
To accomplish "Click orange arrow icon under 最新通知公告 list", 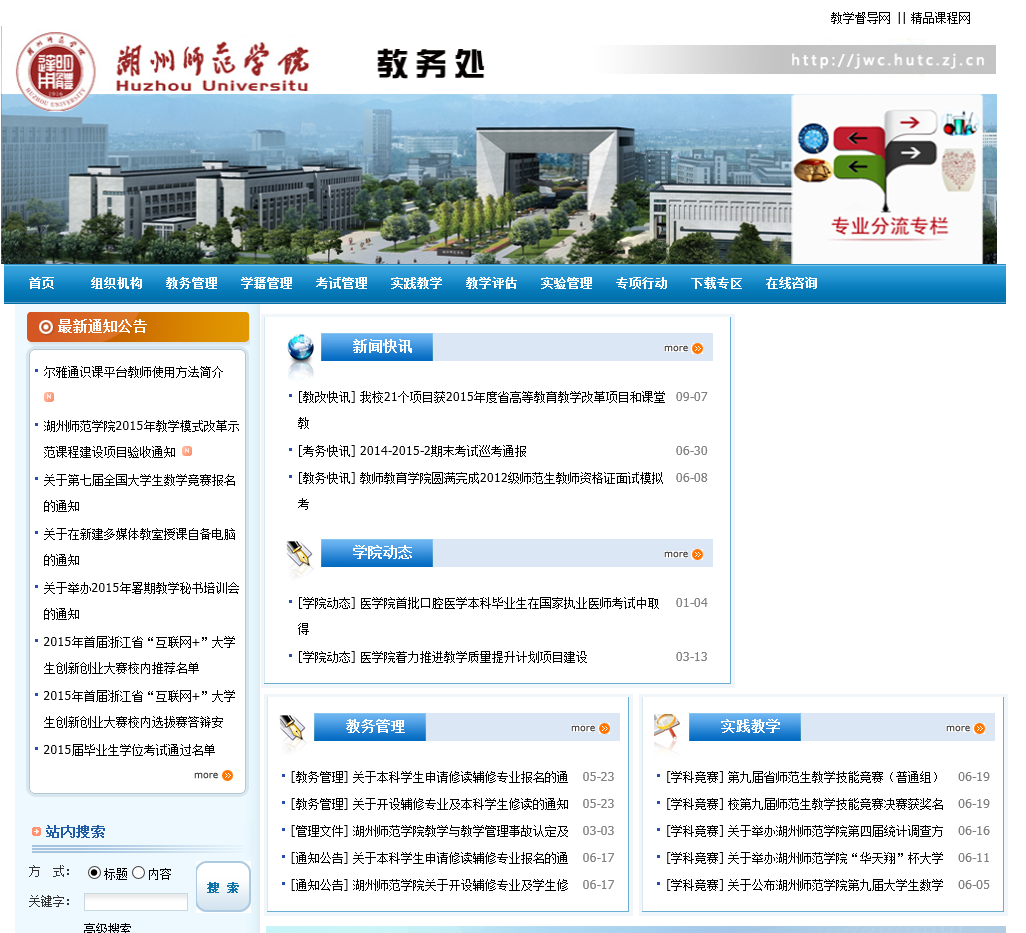I will pyautogui.click(x=228, y=775).
